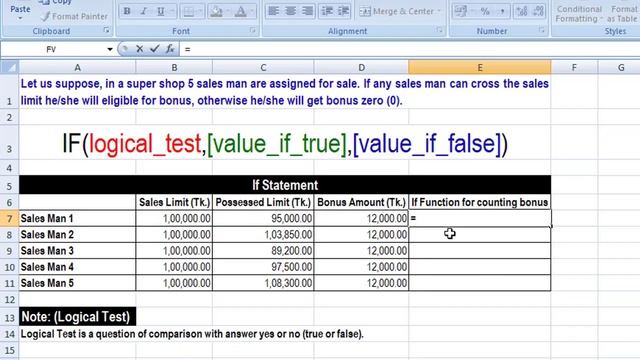Image resolution: width=640 pixels, height=360 pixels.
Task: Open the Name Box dropdown arrow
Action: [110, 49]
